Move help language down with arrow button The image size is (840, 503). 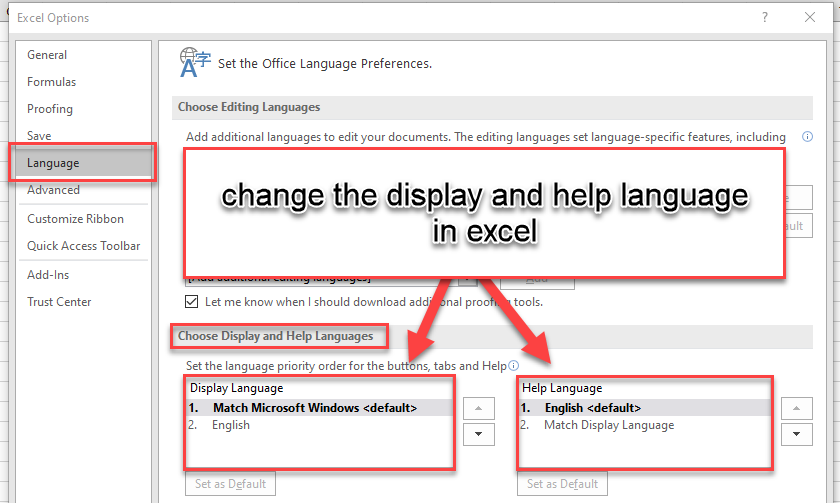(797, 434)
